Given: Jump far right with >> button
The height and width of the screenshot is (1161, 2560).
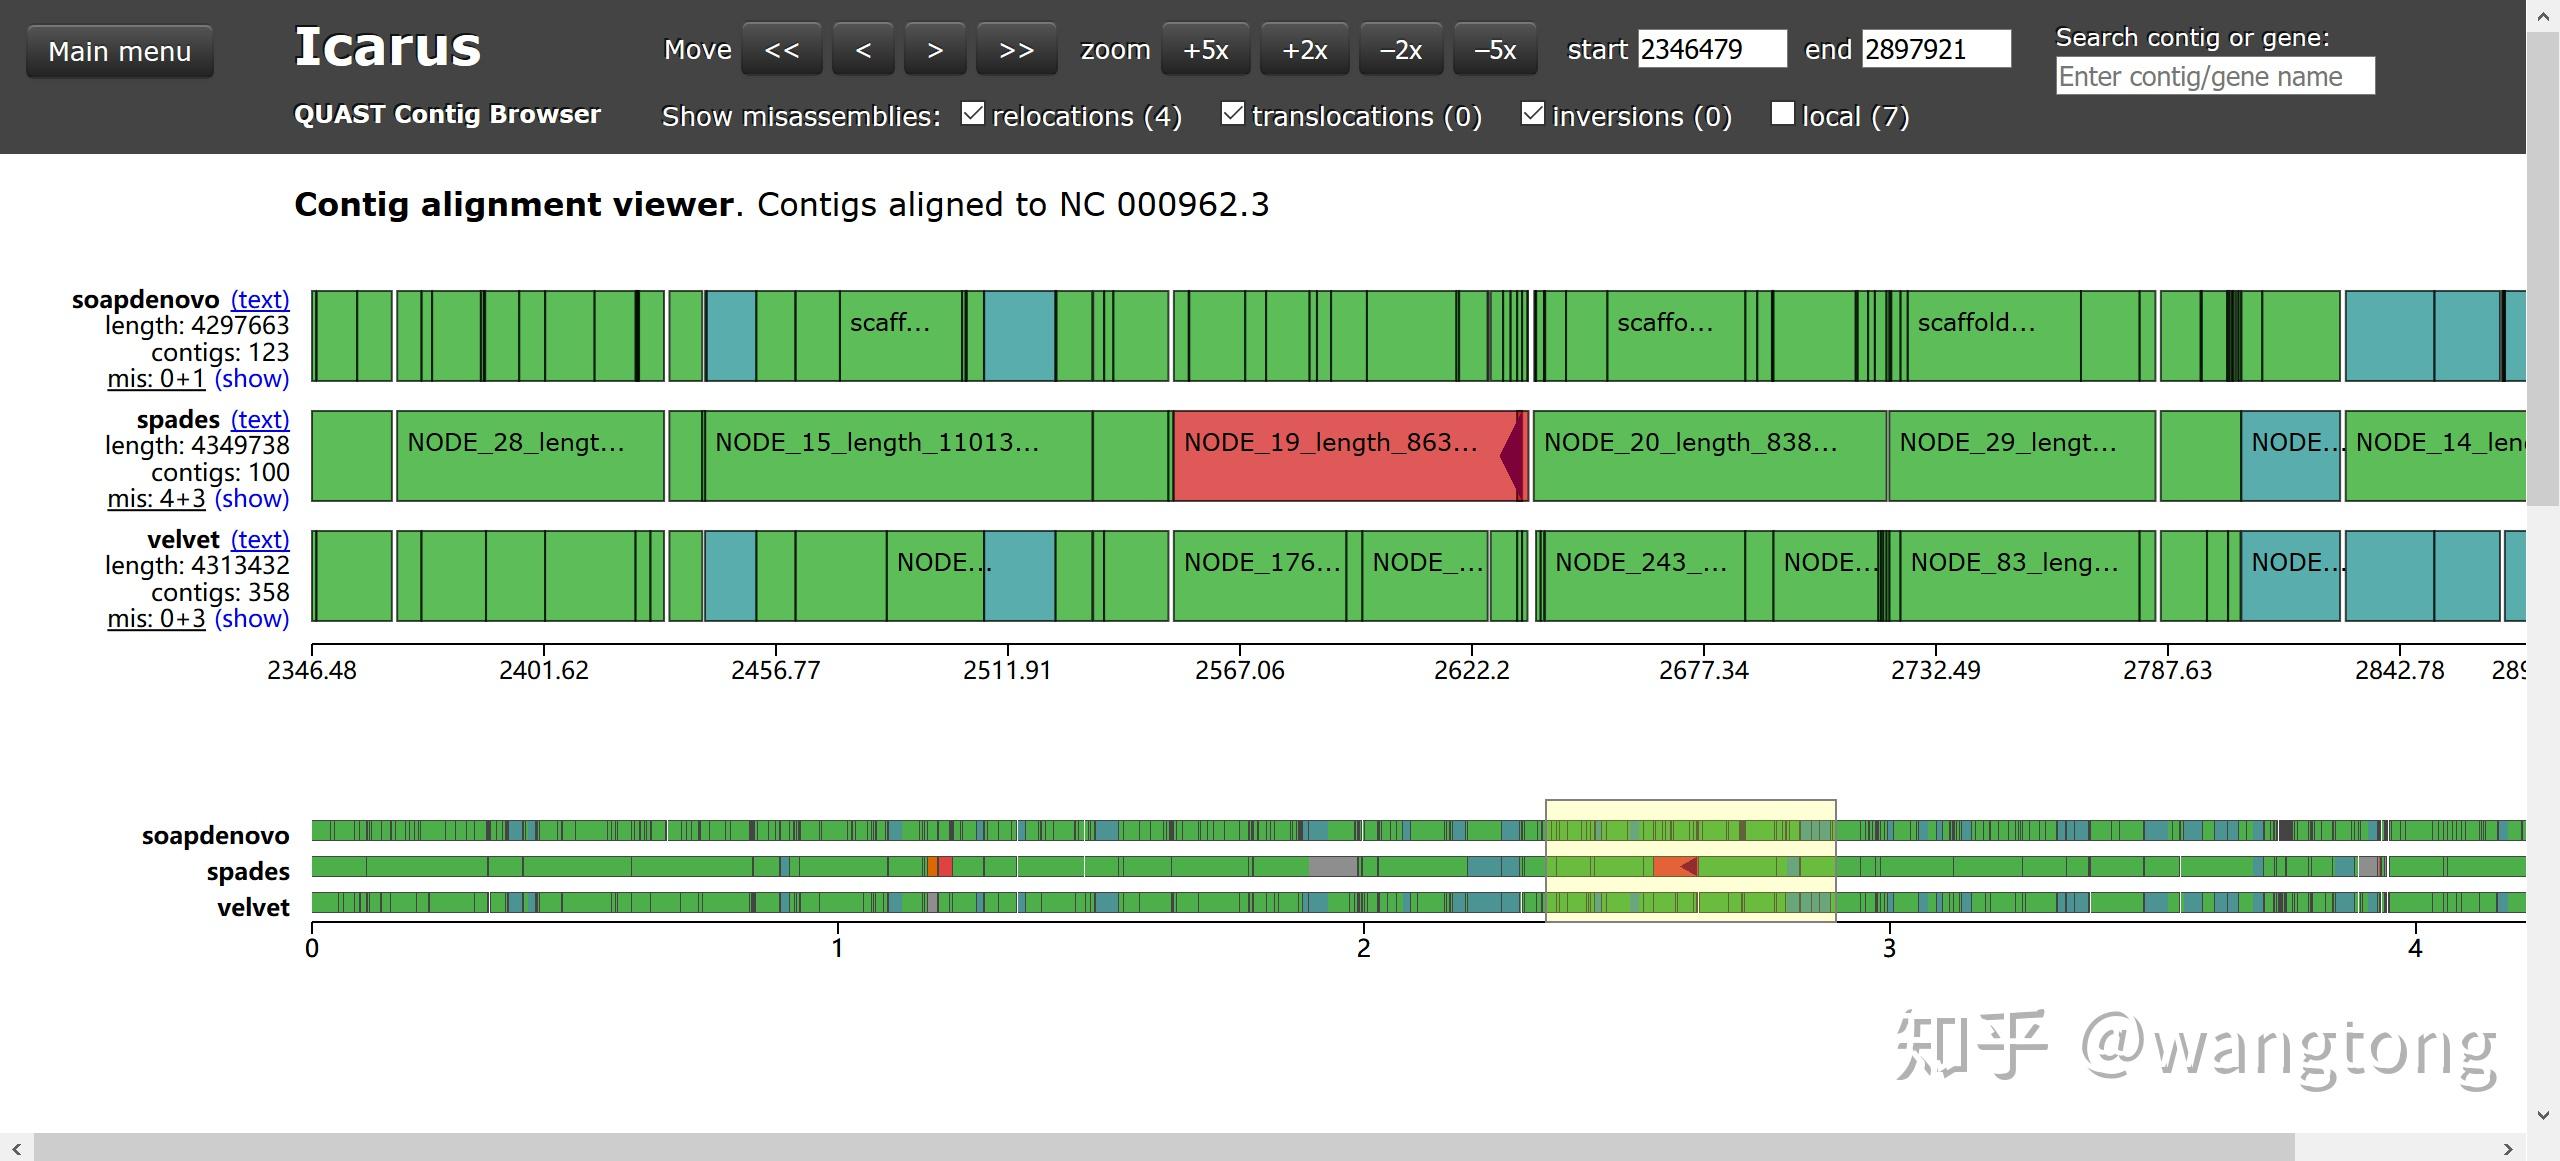Looking at the screenshot, I should pyautogui.click(x=1015, y=50).
